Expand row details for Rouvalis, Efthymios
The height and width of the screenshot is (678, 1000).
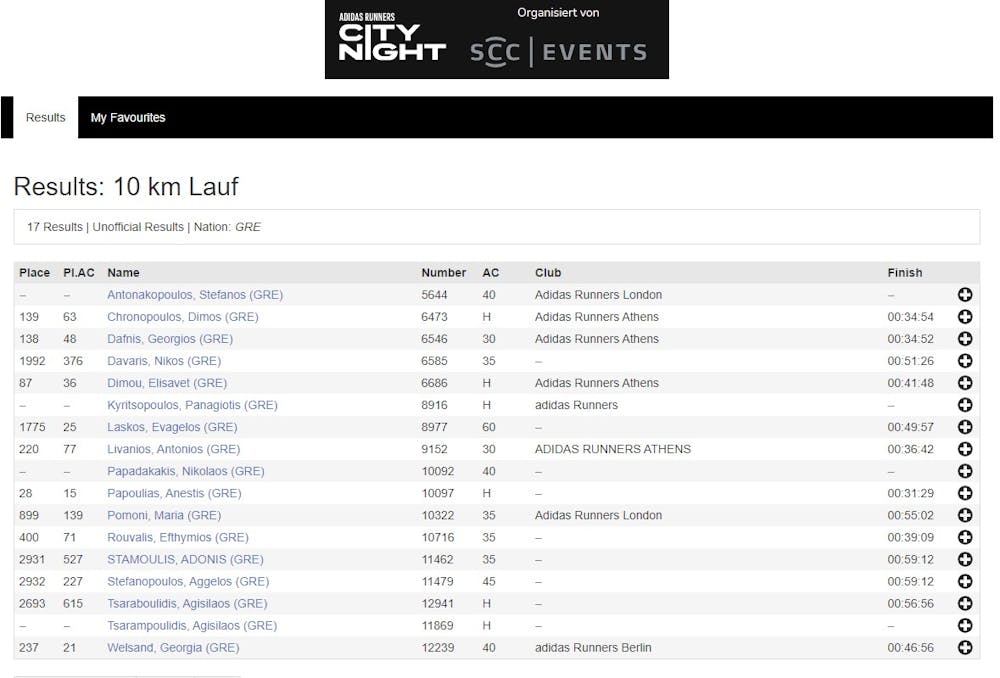pos(965,537)
